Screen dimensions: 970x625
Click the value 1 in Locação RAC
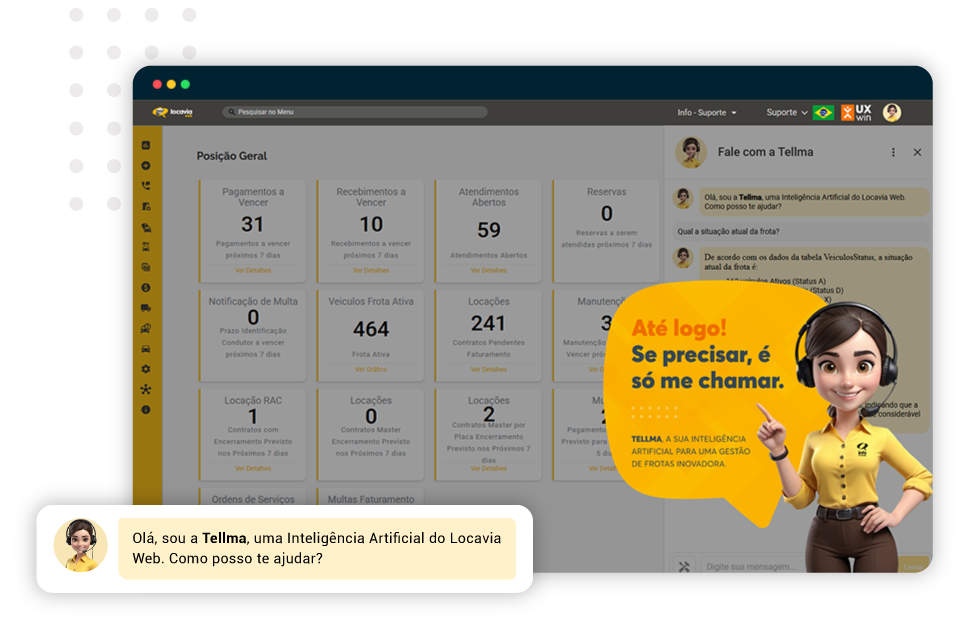pos(253,416)
